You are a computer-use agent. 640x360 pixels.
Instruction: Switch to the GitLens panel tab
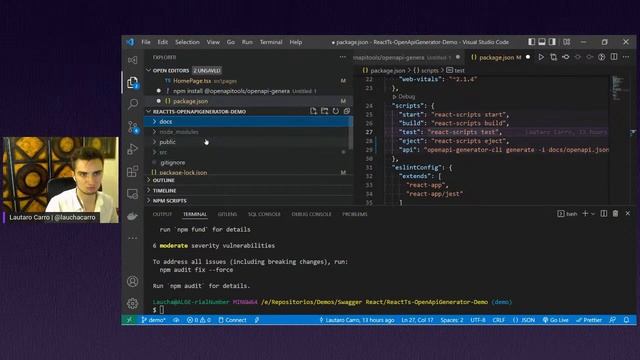[227, 214]
